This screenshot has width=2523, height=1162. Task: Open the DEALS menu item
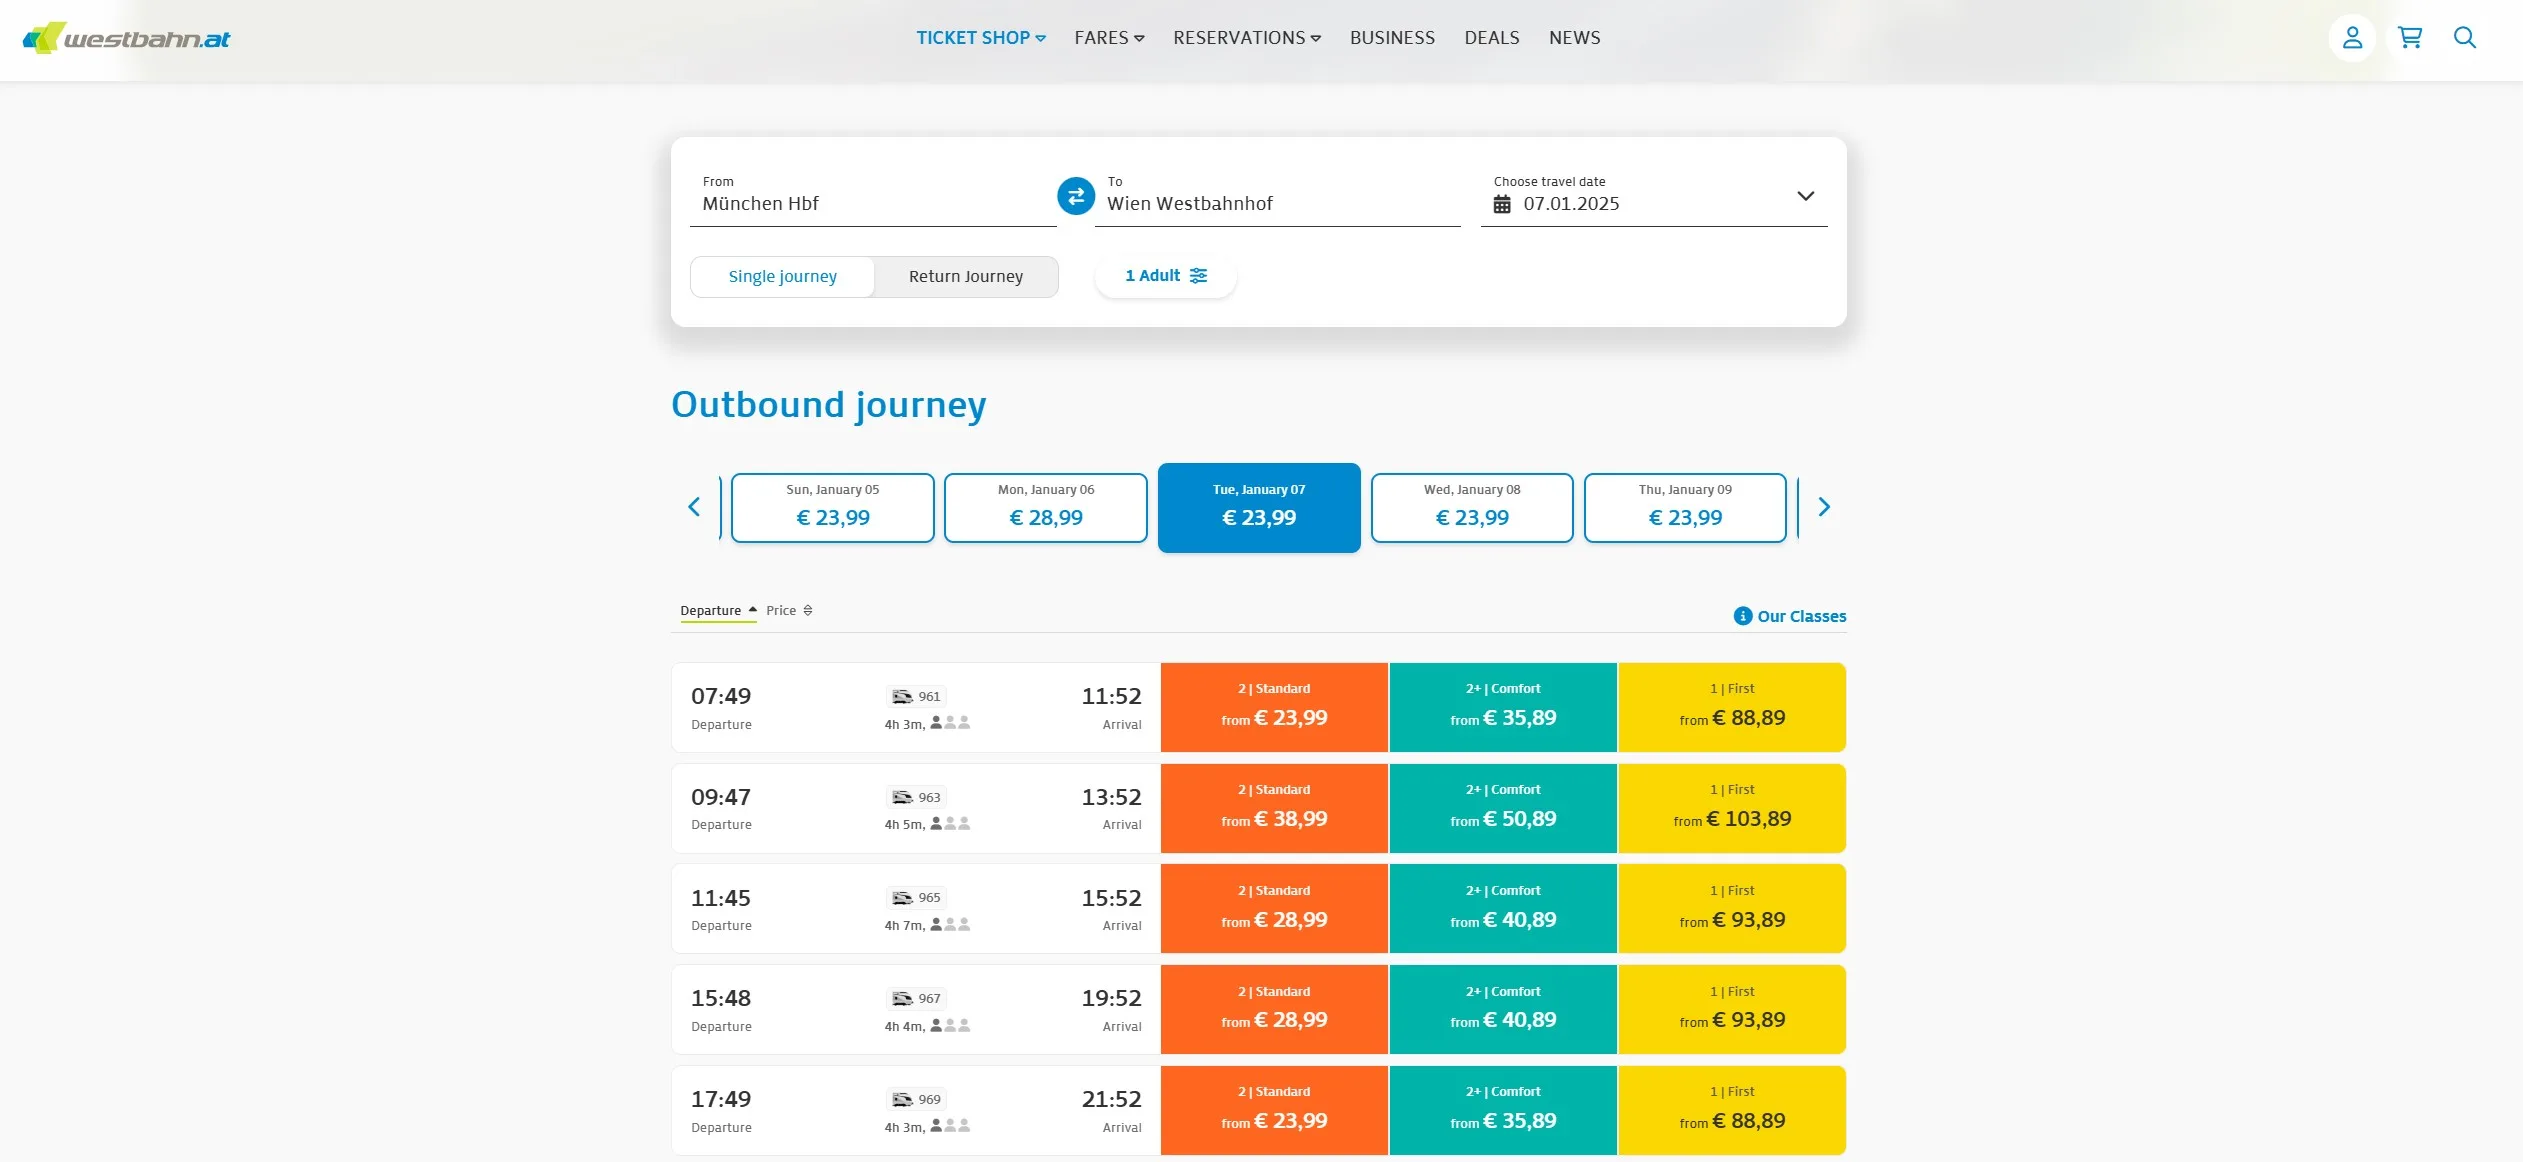point(1492,38)
